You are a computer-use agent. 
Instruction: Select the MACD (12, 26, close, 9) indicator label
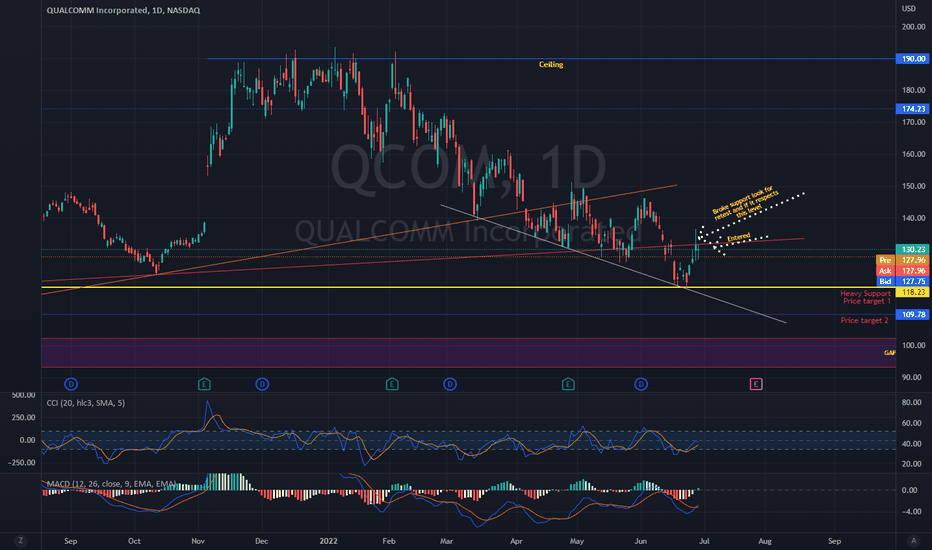[111, 484]
